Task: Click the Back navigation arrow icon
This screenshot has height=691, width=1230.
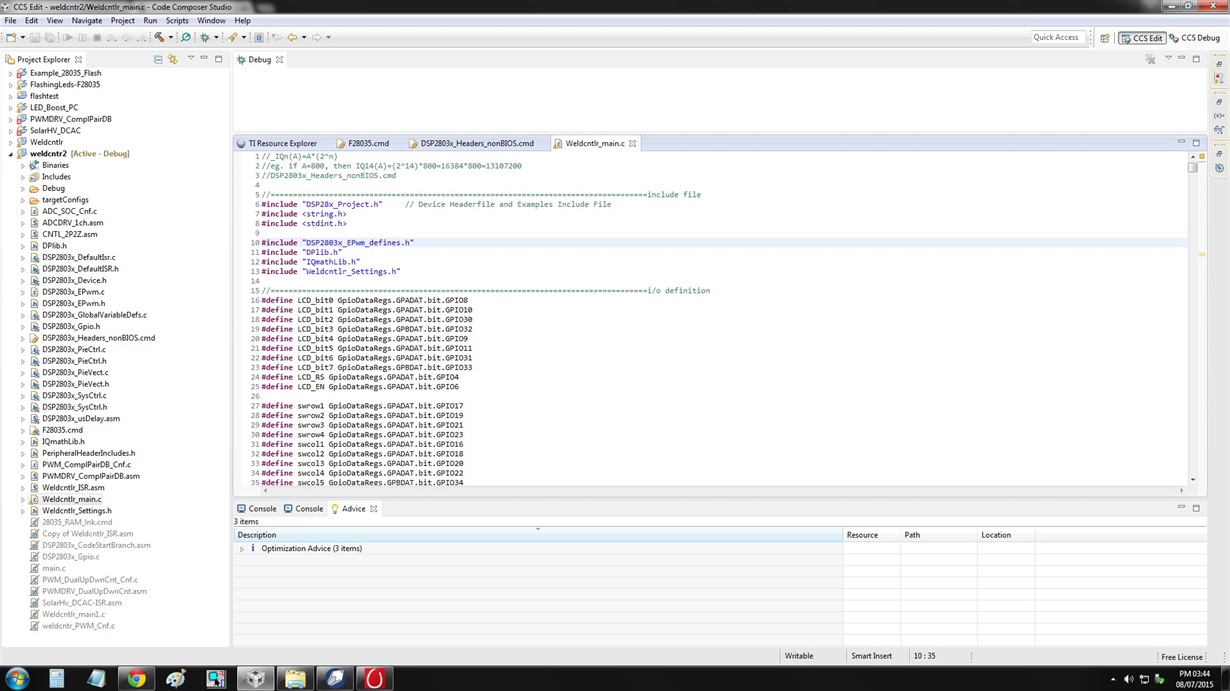Action: 293,37
